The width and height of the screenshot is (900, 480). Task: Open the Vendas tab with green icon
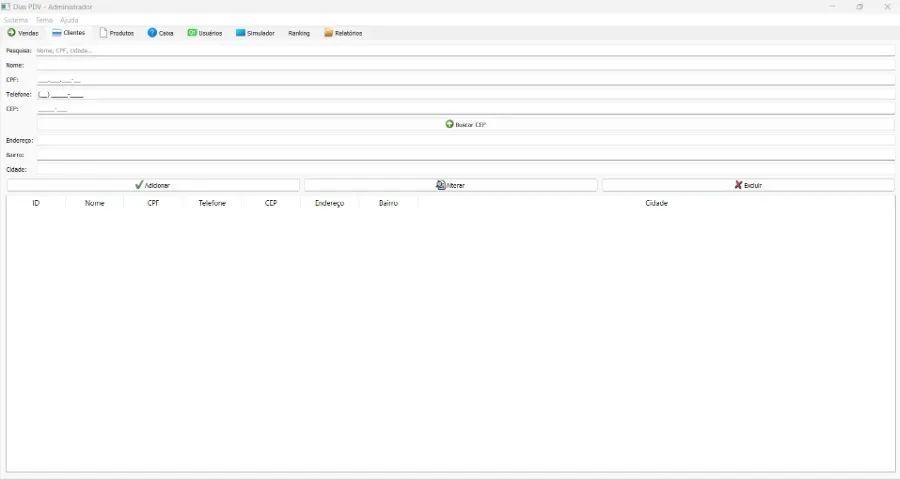(x=23, y=33)
